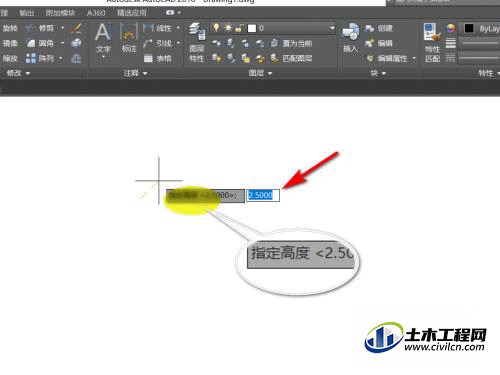Select the Array (阵列) tool
Image resolution: width=500 pixels, height=375 pixels.
pyautogui.click(x=40, y=58)
